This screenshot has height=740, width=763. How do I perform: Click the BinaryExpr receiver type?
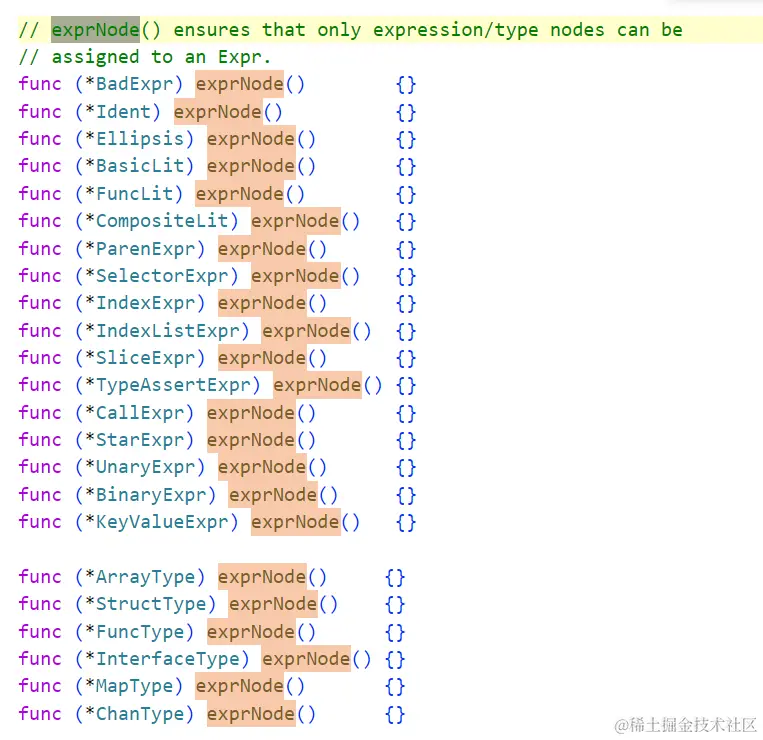click(x=151, y=495)
